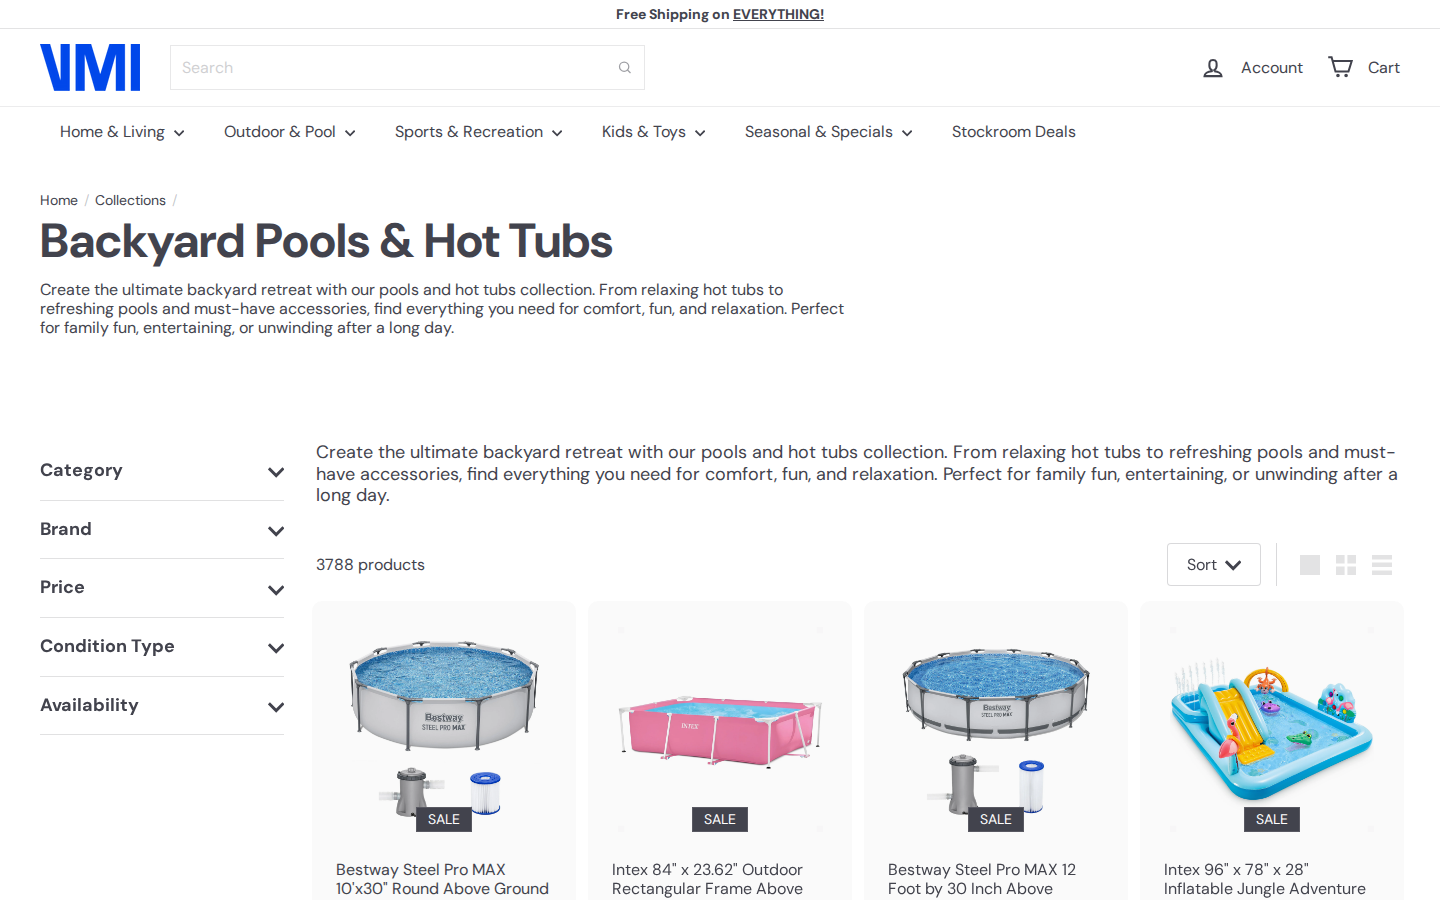Click the EVERYTHING! free shipping link
The image size is (1440, 900).
(x=778, y=14)
